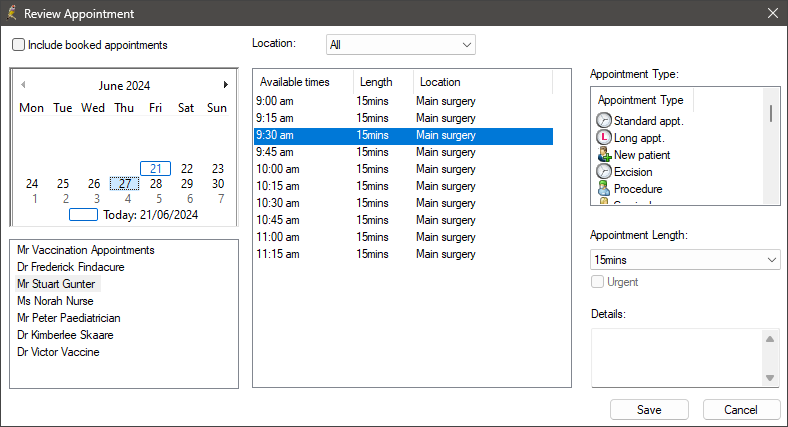Select the 9:15 am time slot
788x427 pixels.
click(x=404, y=118)
